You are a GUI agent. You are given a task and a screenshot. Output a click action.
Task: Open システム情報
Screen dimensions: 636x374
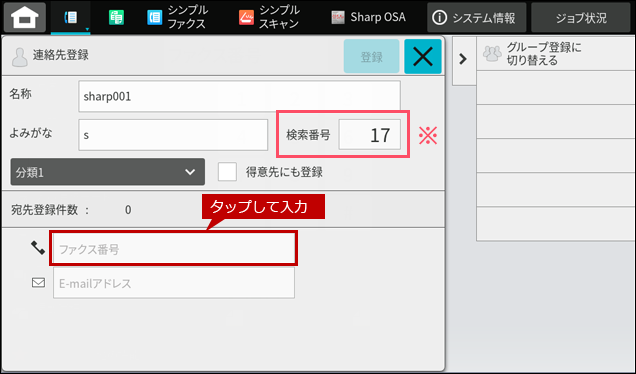click(x=477, y=17)
